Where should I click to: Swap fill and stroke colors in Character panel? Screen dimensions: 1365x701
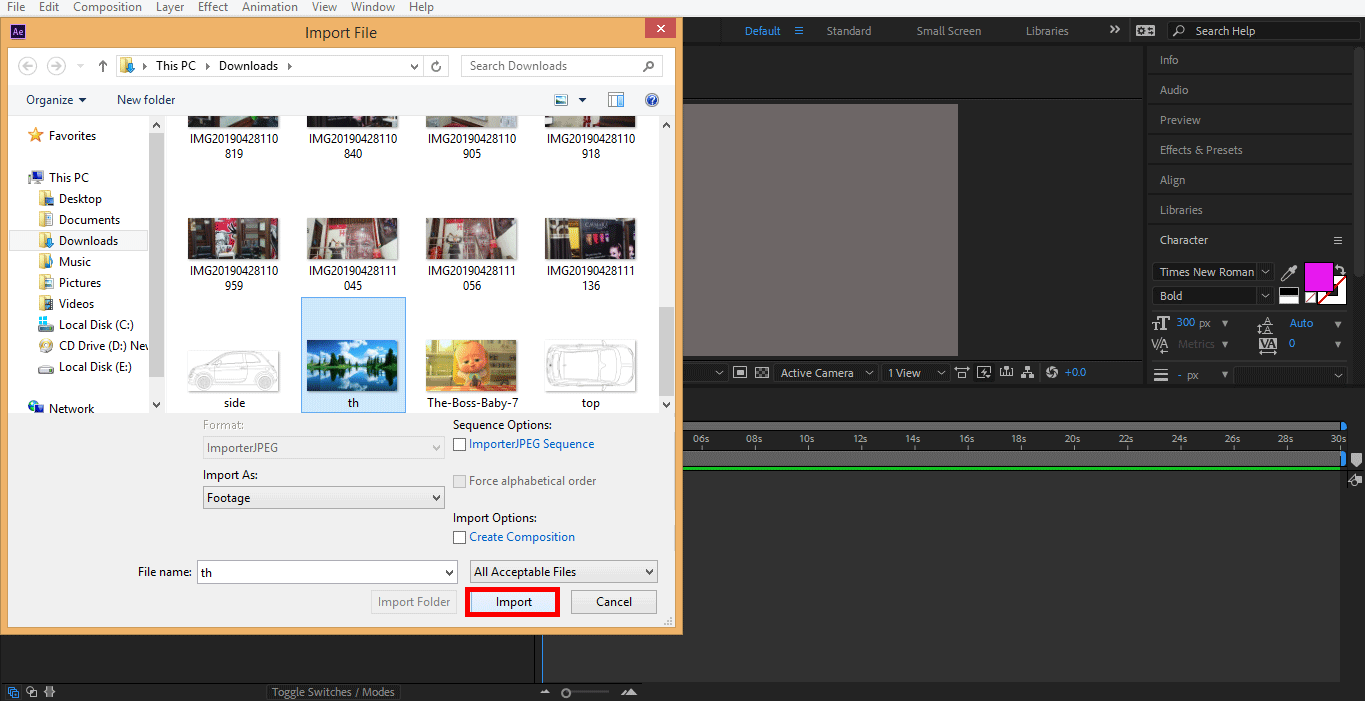1341,270
